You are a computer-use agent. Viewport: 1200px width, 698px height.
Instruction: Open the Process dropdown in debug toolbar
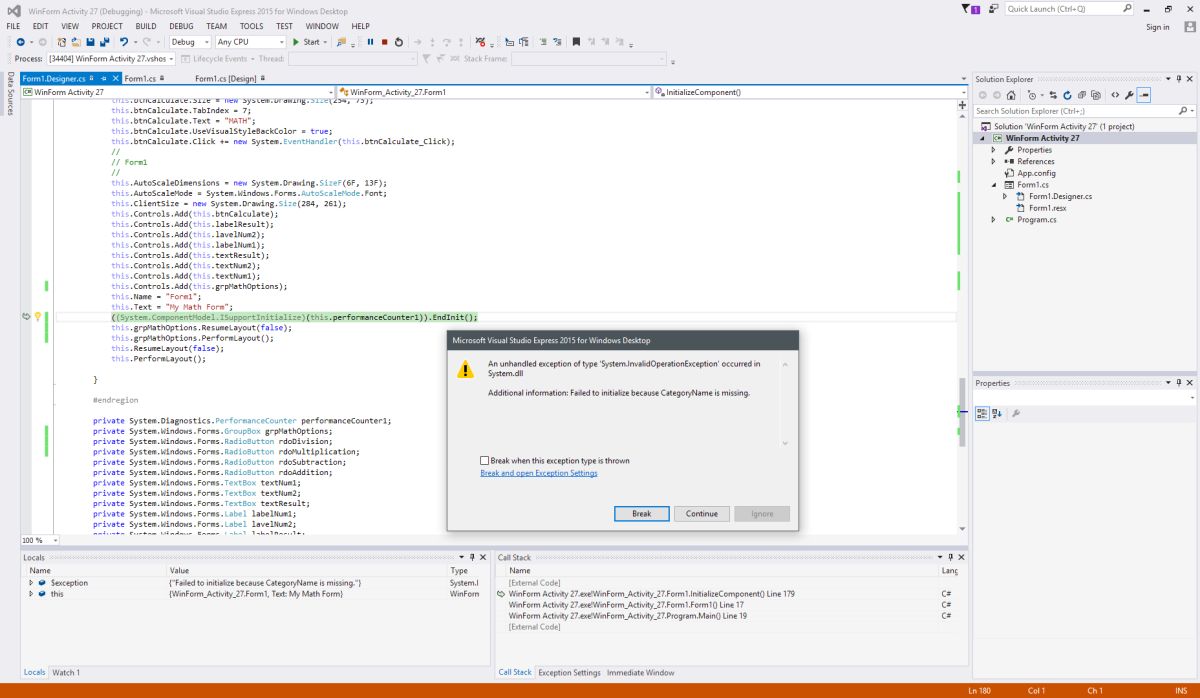pyautogui.click(x=113, y=59)
